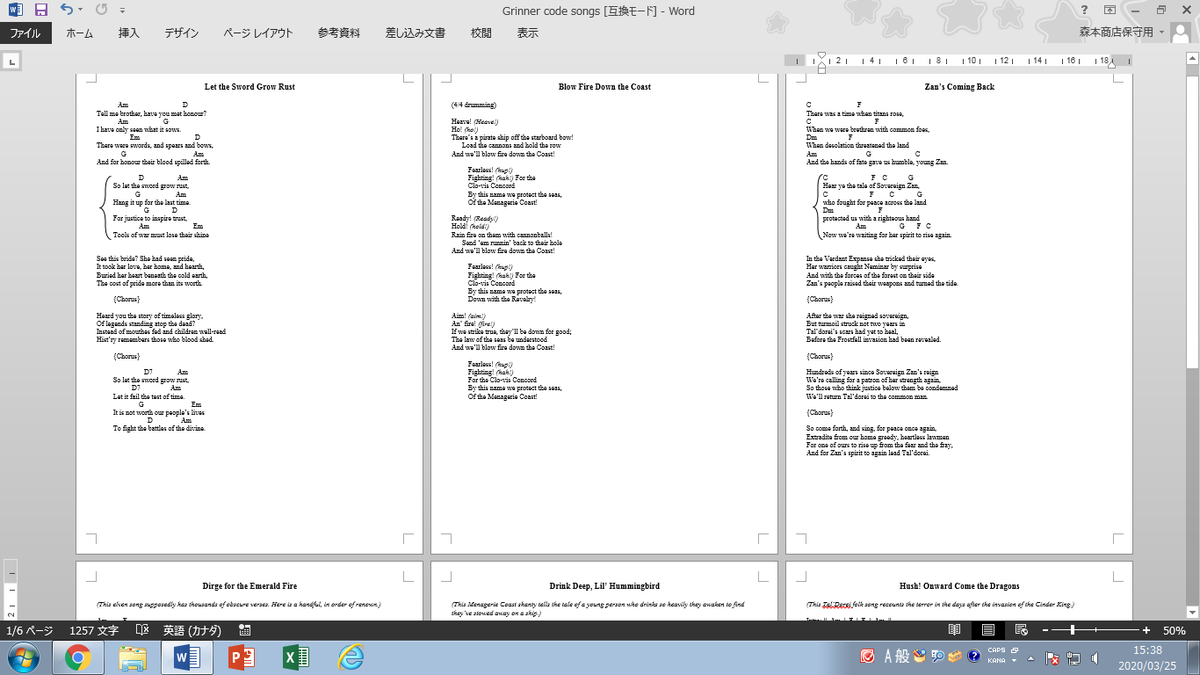
Task: Click the "(4/4 drumming)" line
Action: tap(474, 105)
